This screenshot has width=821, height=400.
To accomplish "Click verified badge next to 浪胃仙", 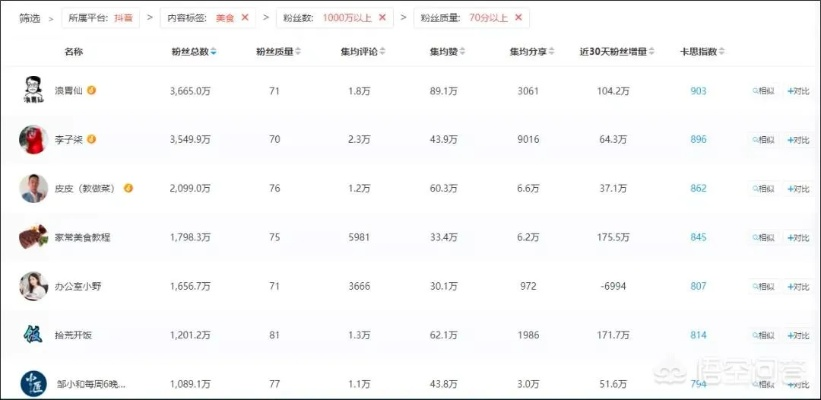I will tap(92, 90).
